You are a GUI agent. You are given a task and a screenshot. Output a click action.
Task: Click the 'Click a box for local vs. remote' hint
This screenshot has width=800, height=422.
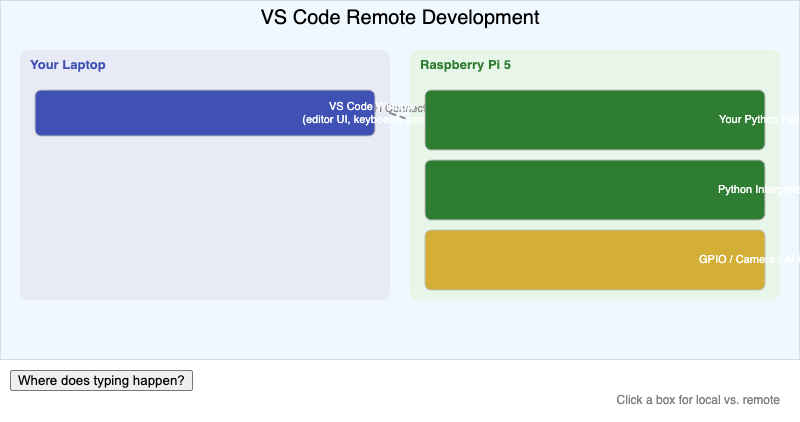click(698, 400)
